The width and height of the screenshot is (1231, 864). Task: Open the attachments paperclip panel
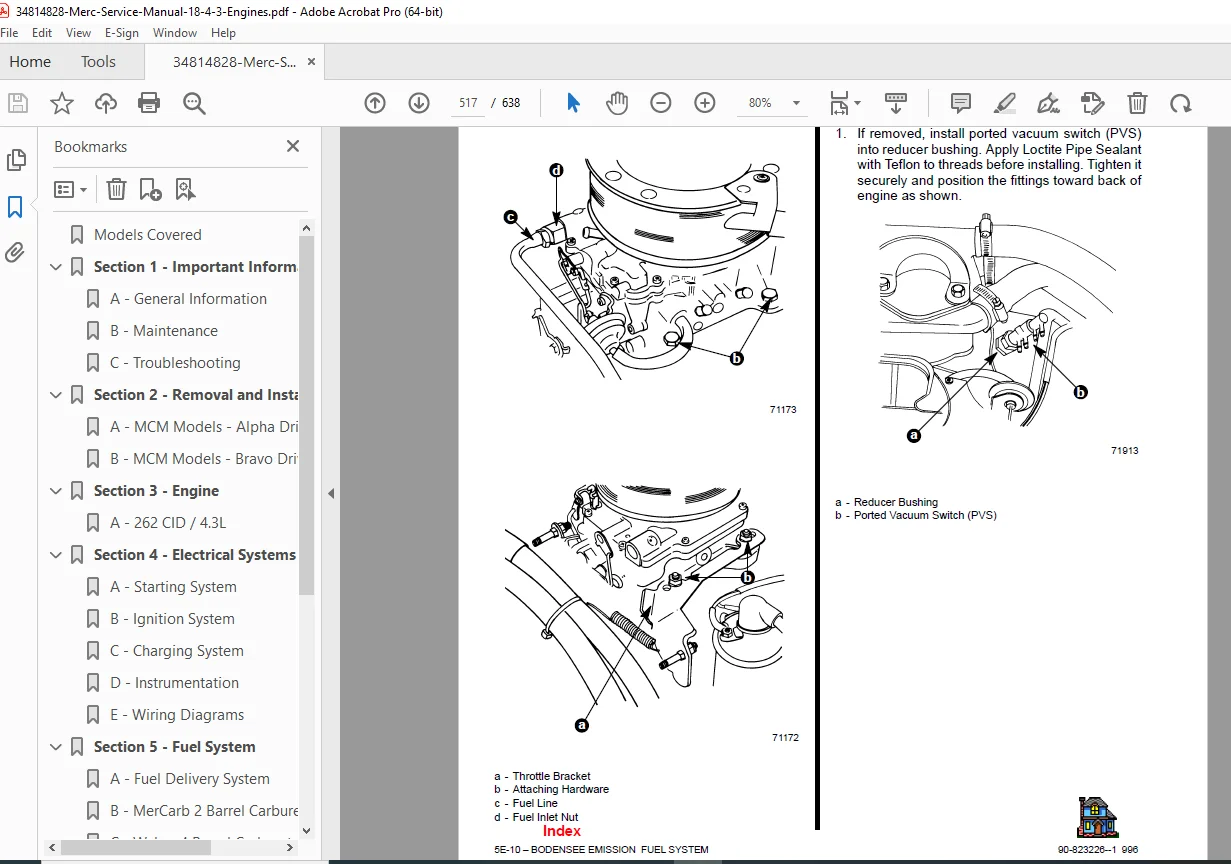[x=15, y=252]
